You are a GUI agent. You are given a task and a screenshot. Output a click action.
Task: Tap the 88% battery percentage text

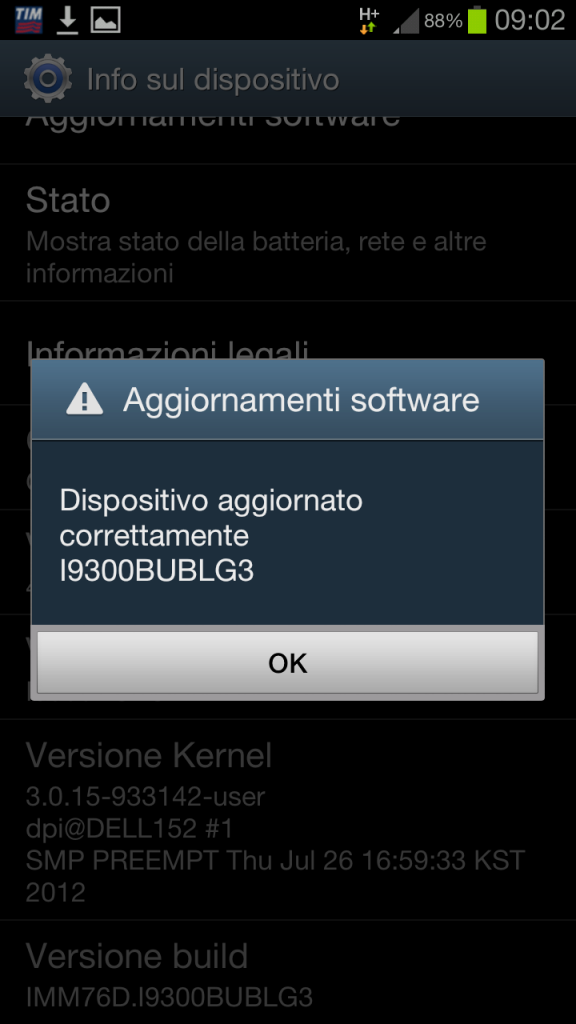click(443, 21)
